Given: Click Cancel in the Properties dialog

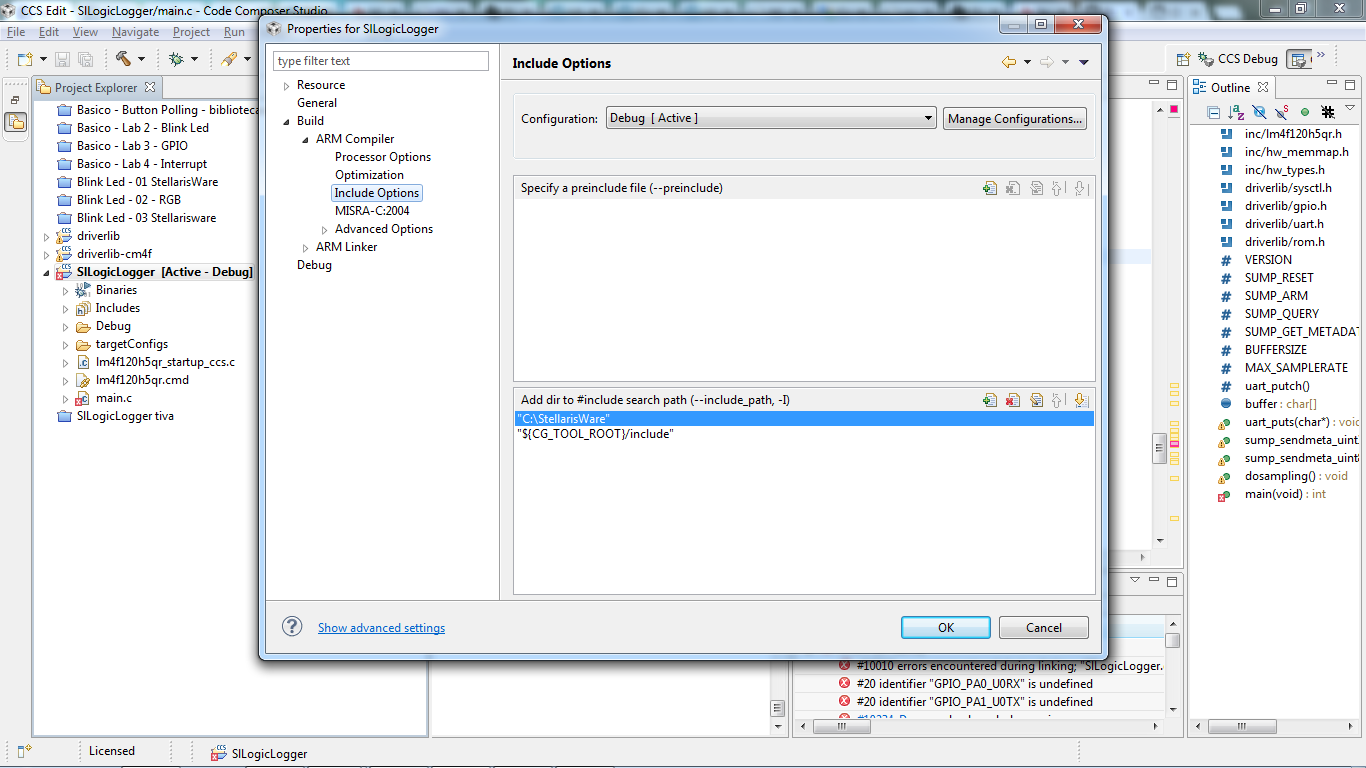Looking at the screenshot, I should tap(1044, 627).
